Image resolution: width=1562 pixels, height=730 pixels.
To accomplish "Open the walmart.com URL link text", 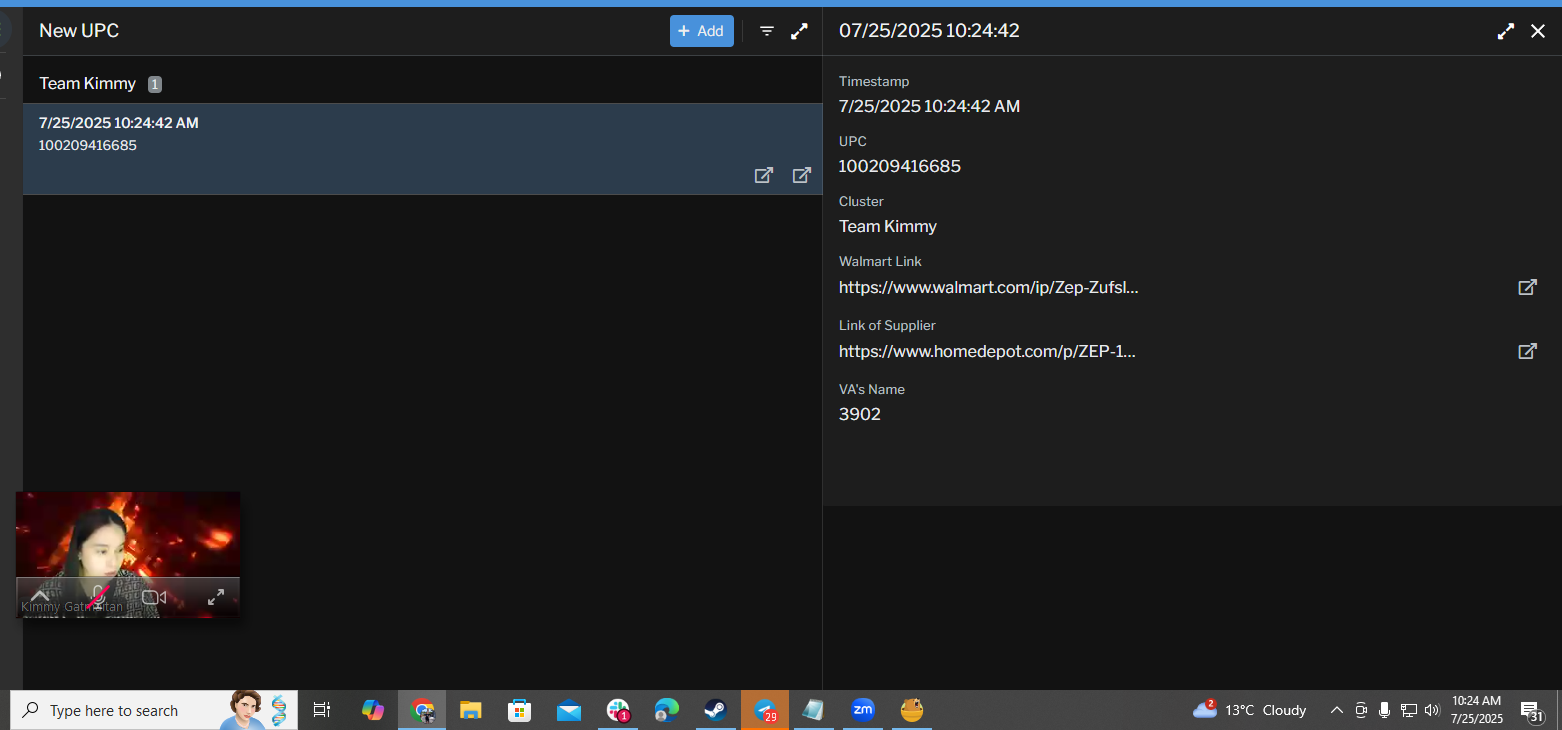I will pyautogui.click(x=988, y=287).
